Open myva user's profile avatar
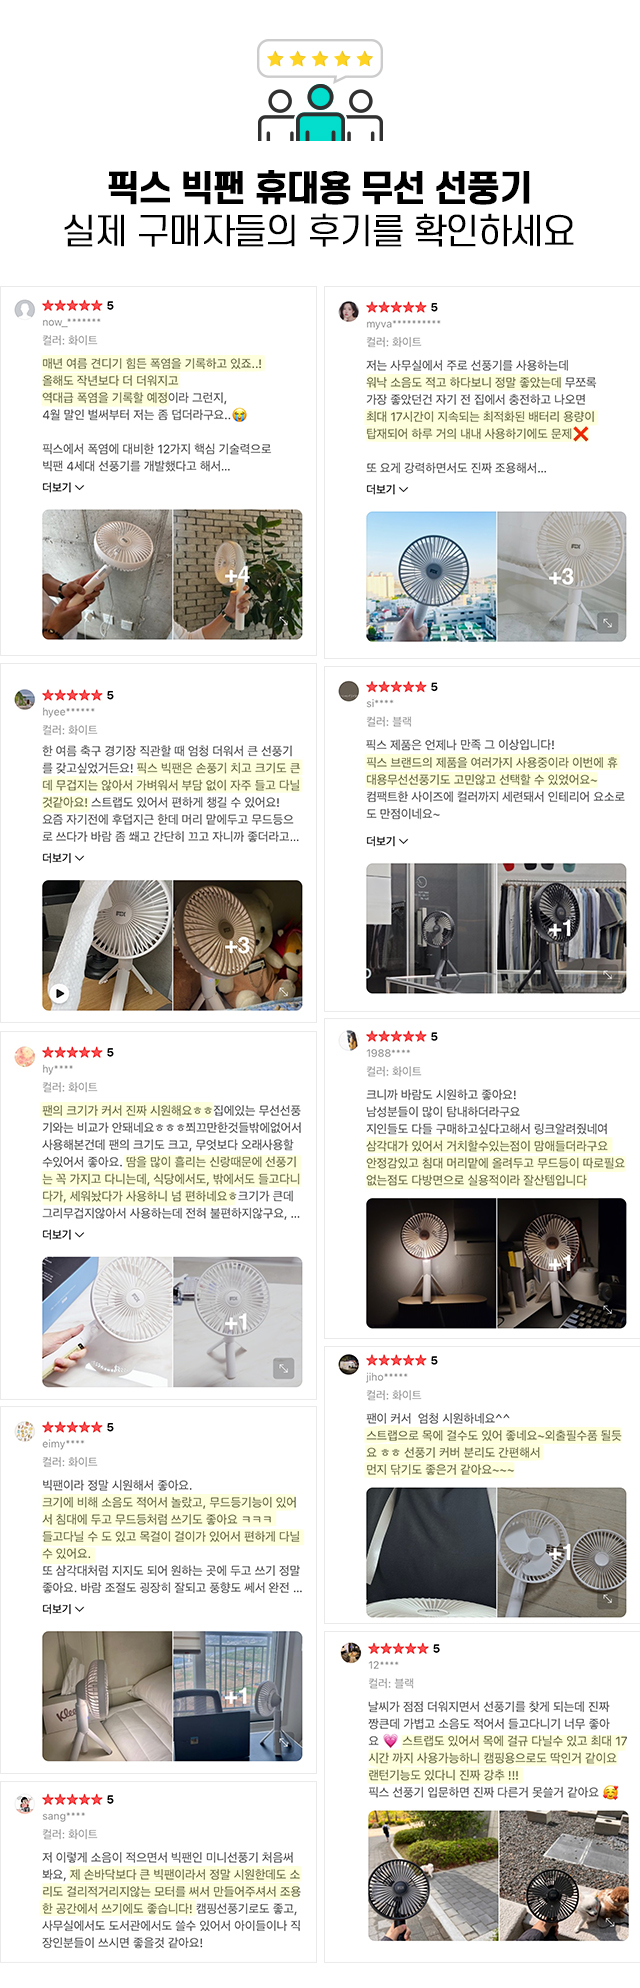The image size is (640, 1988). pyautogui.click(x=349, y=311)
